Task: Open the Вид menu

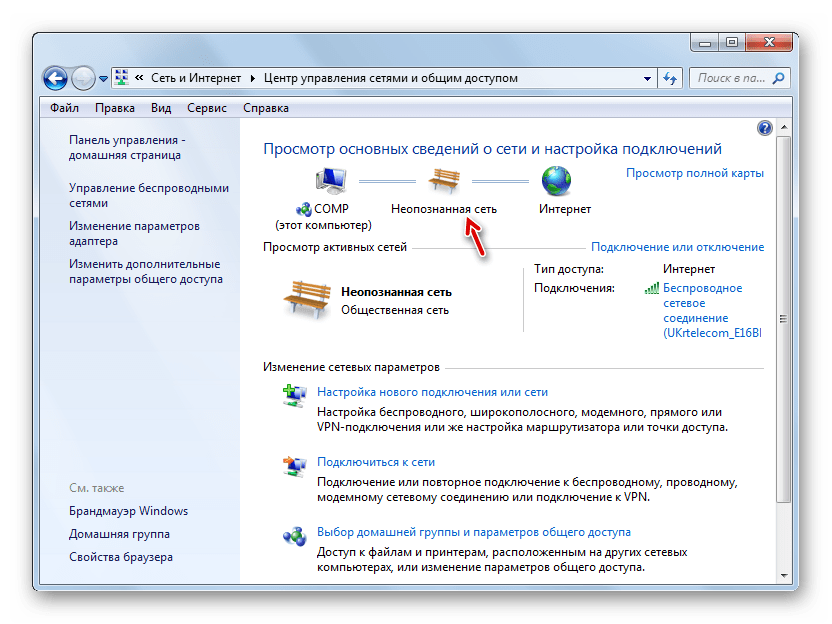Action: tap(161, 108)
